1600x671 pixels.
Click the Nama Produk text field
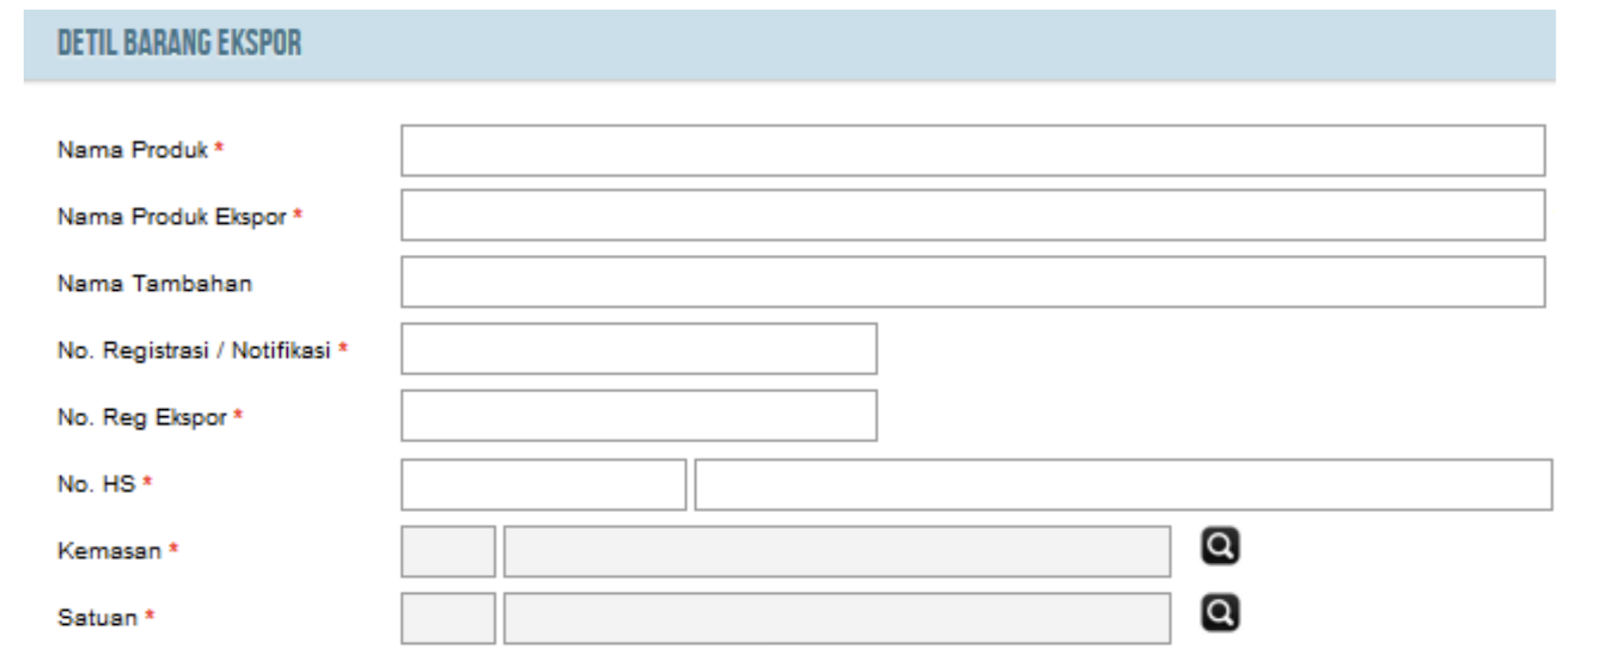[972, 150]
